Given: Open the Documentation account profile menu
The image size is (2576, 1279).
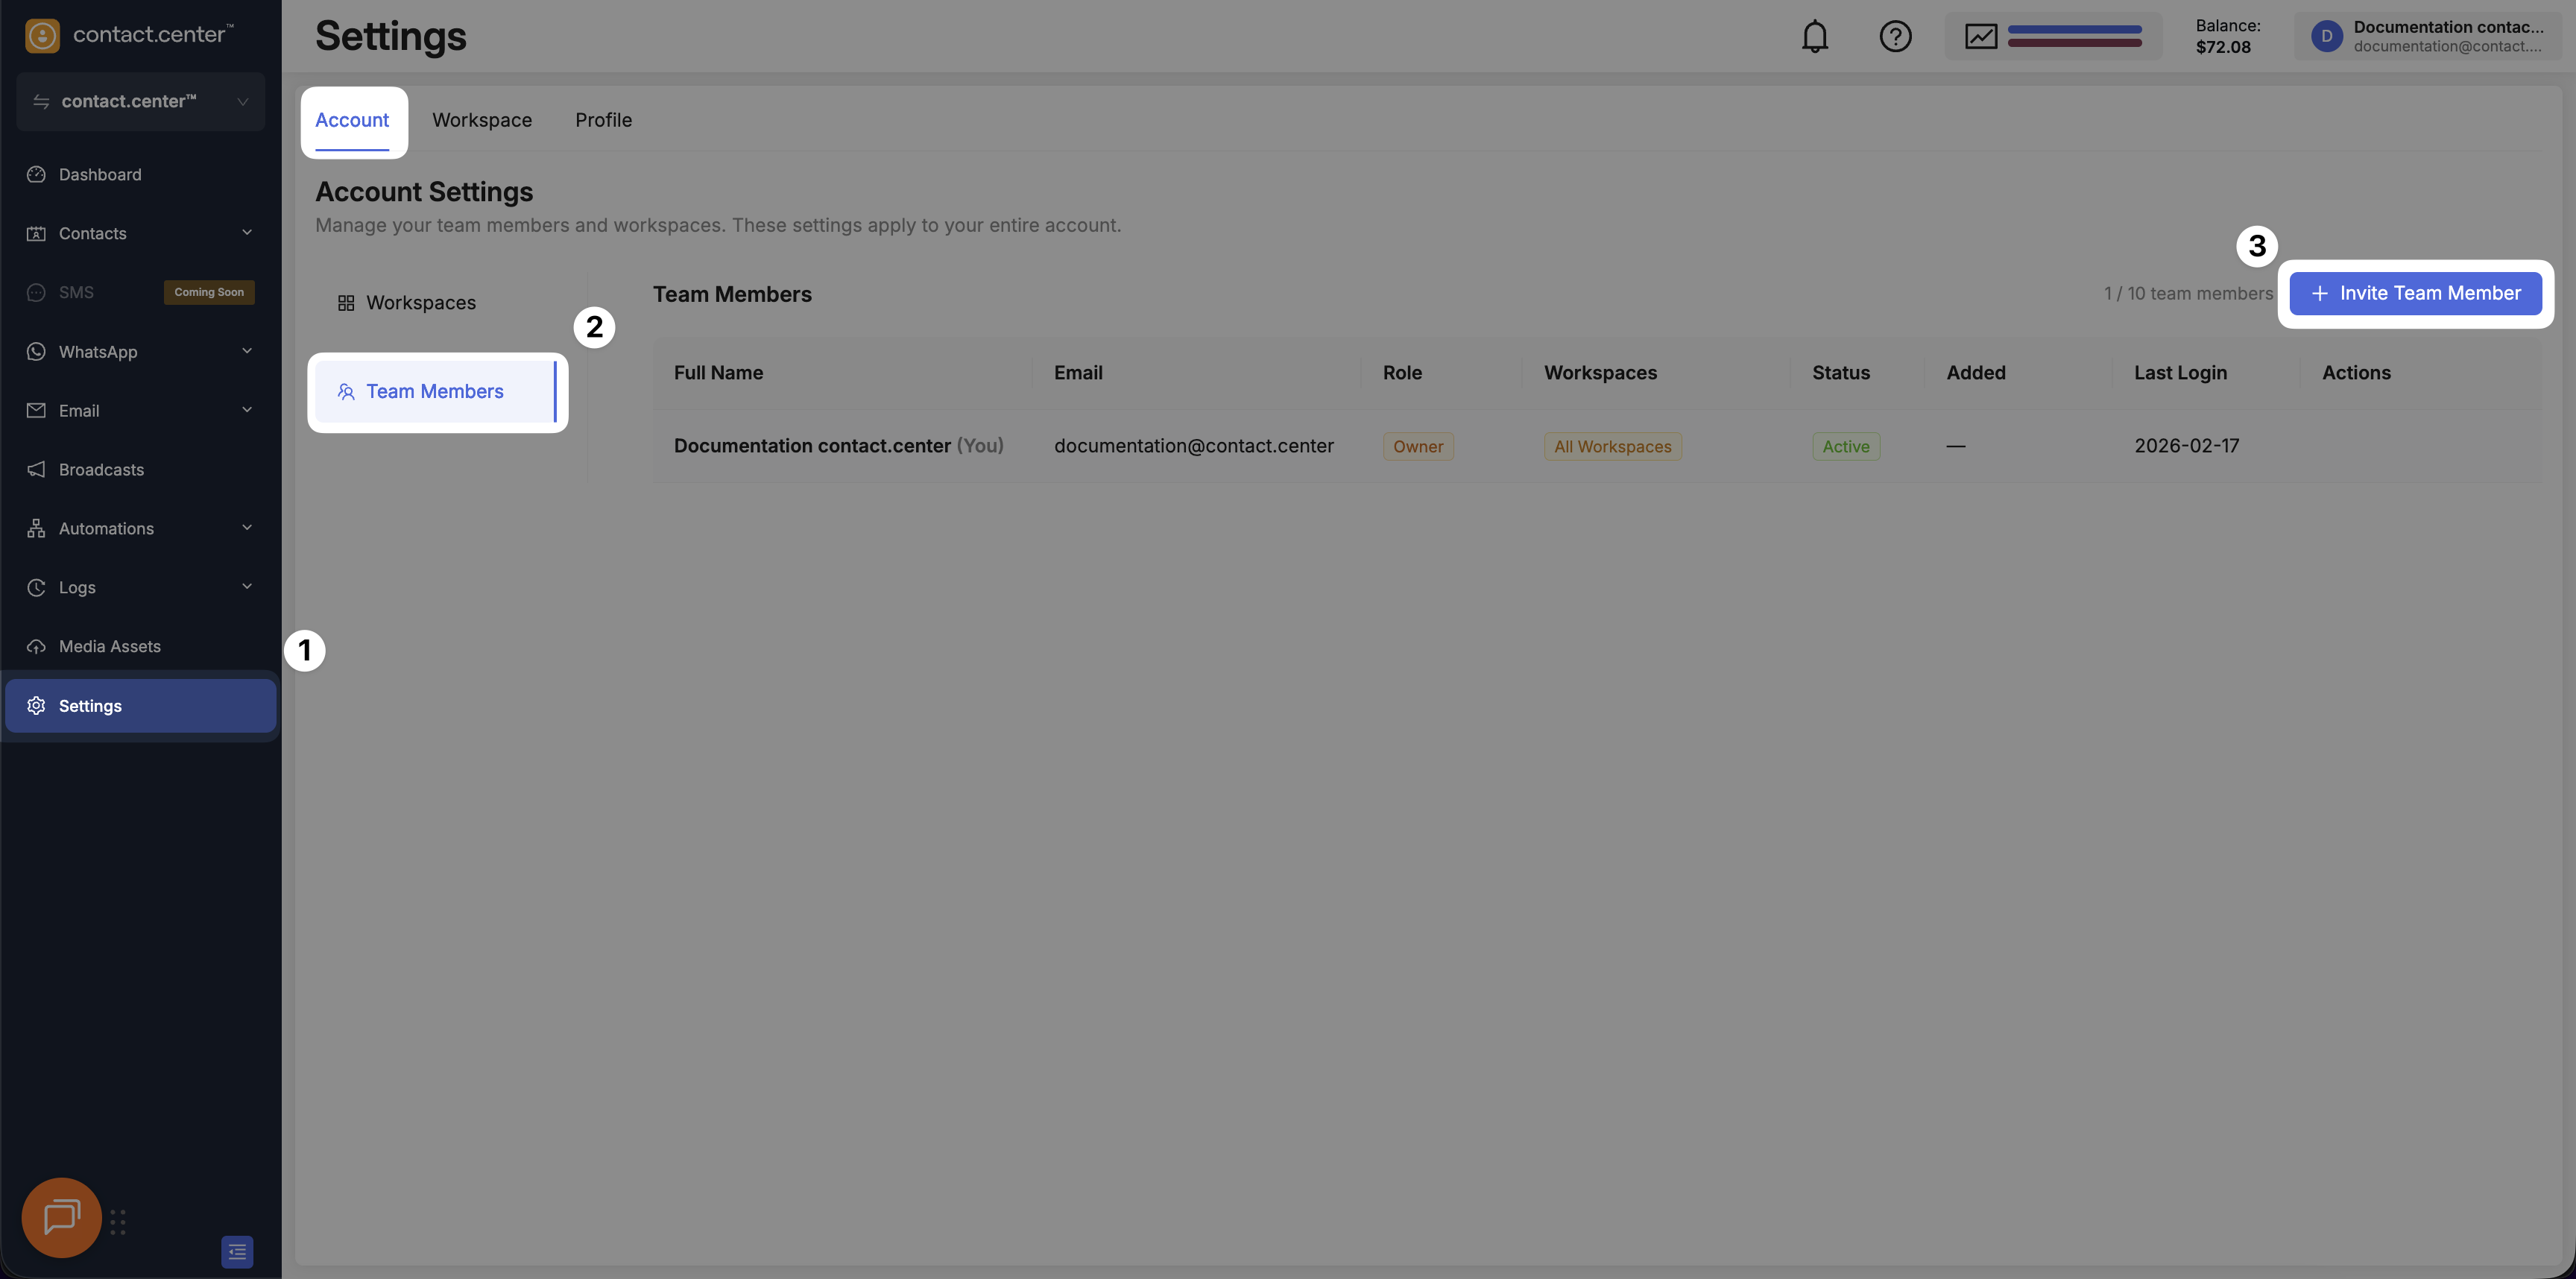Looking at the screenshot, I should tap(2428, 37).
